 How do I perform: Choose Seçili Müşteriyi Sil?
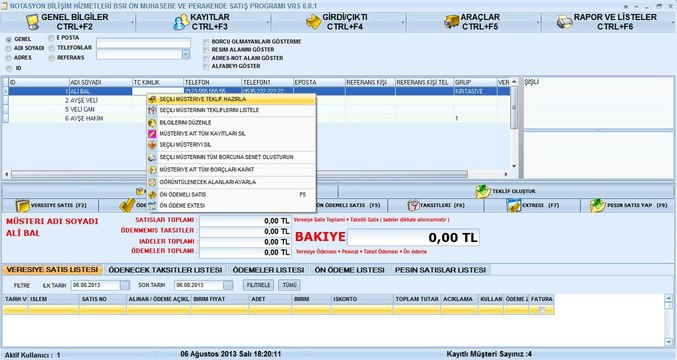pos(231,145)
